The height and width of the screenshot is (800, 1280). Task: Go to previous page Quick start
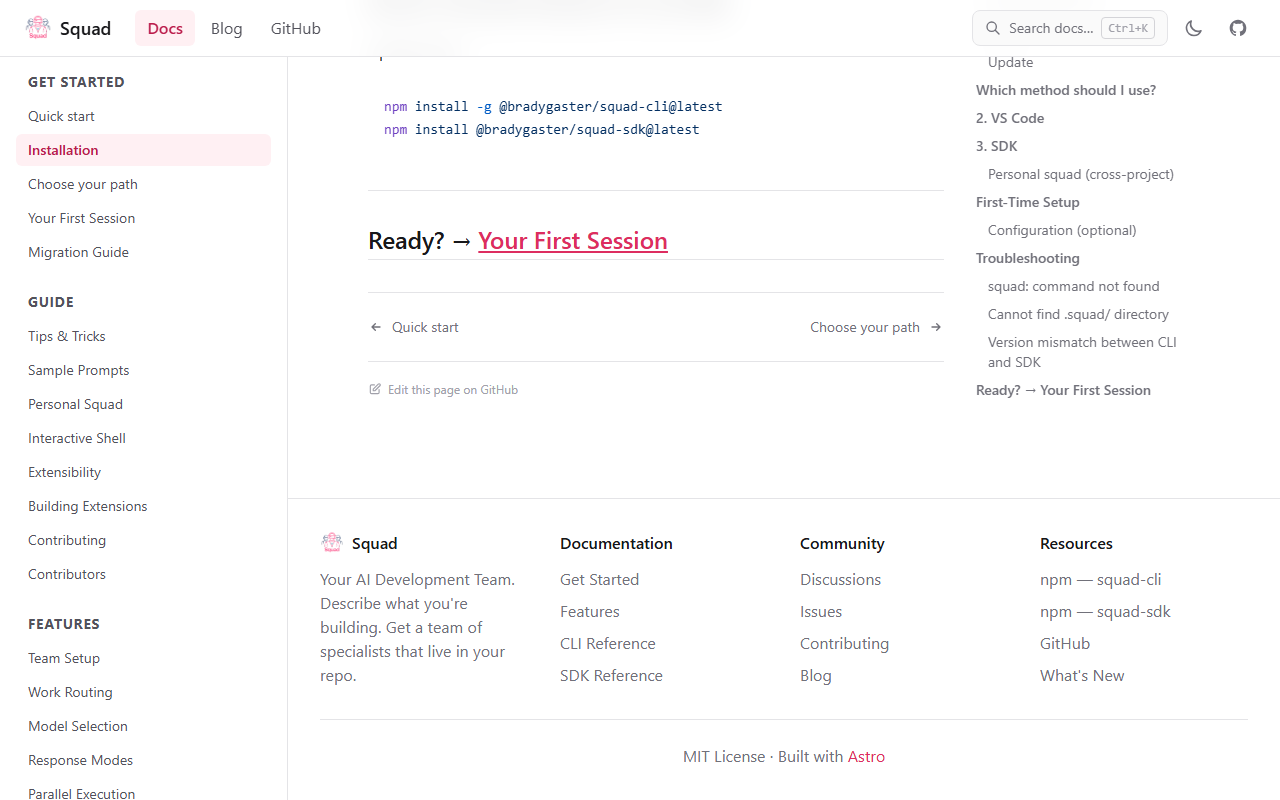[414, 327]
